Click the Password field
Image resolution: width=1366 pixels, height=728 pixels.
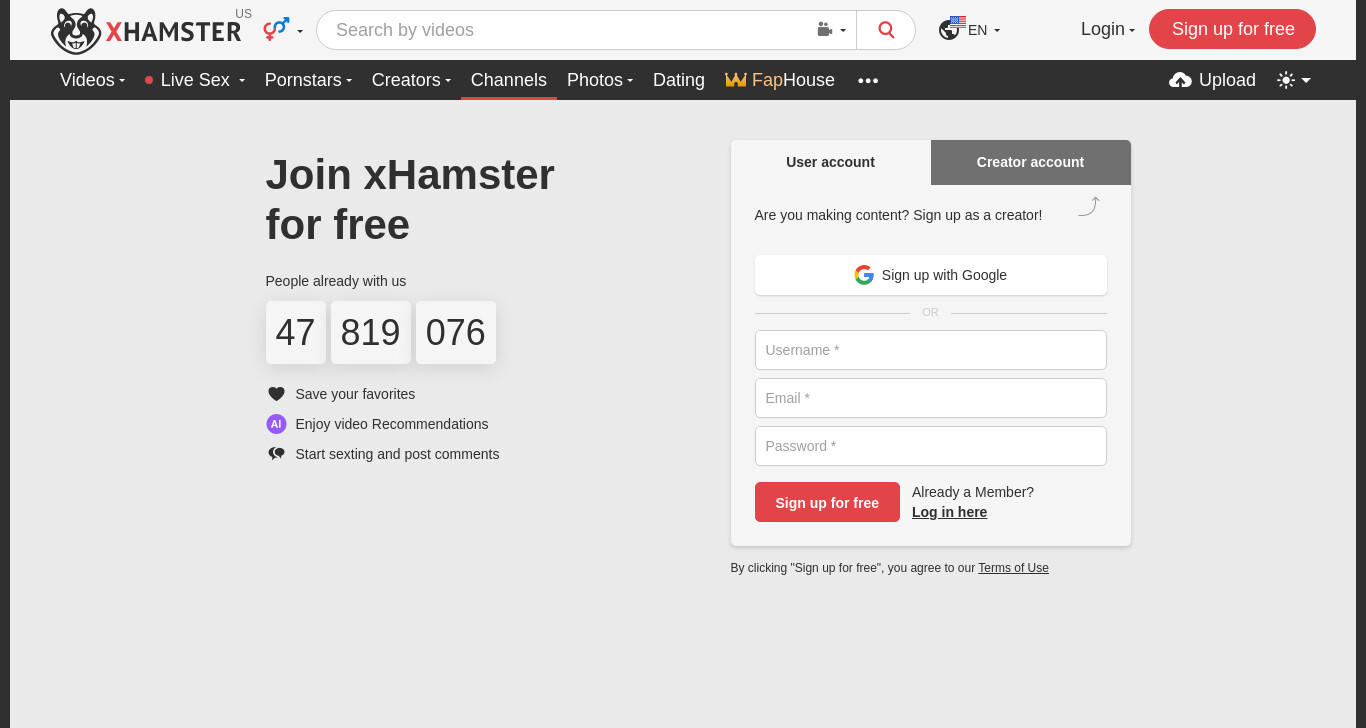(930, 446)
